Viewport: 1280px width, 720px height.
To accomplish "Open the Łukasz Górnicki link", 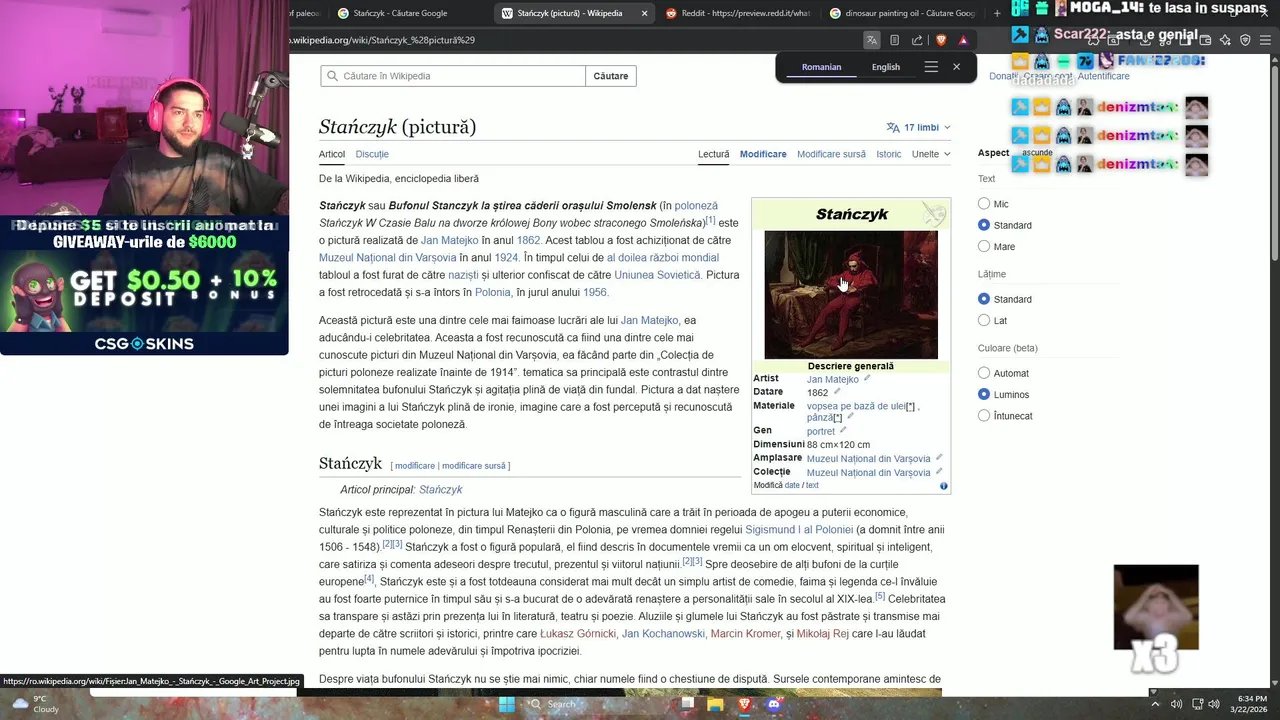I will pyautogui.click(x=578, y=634).
